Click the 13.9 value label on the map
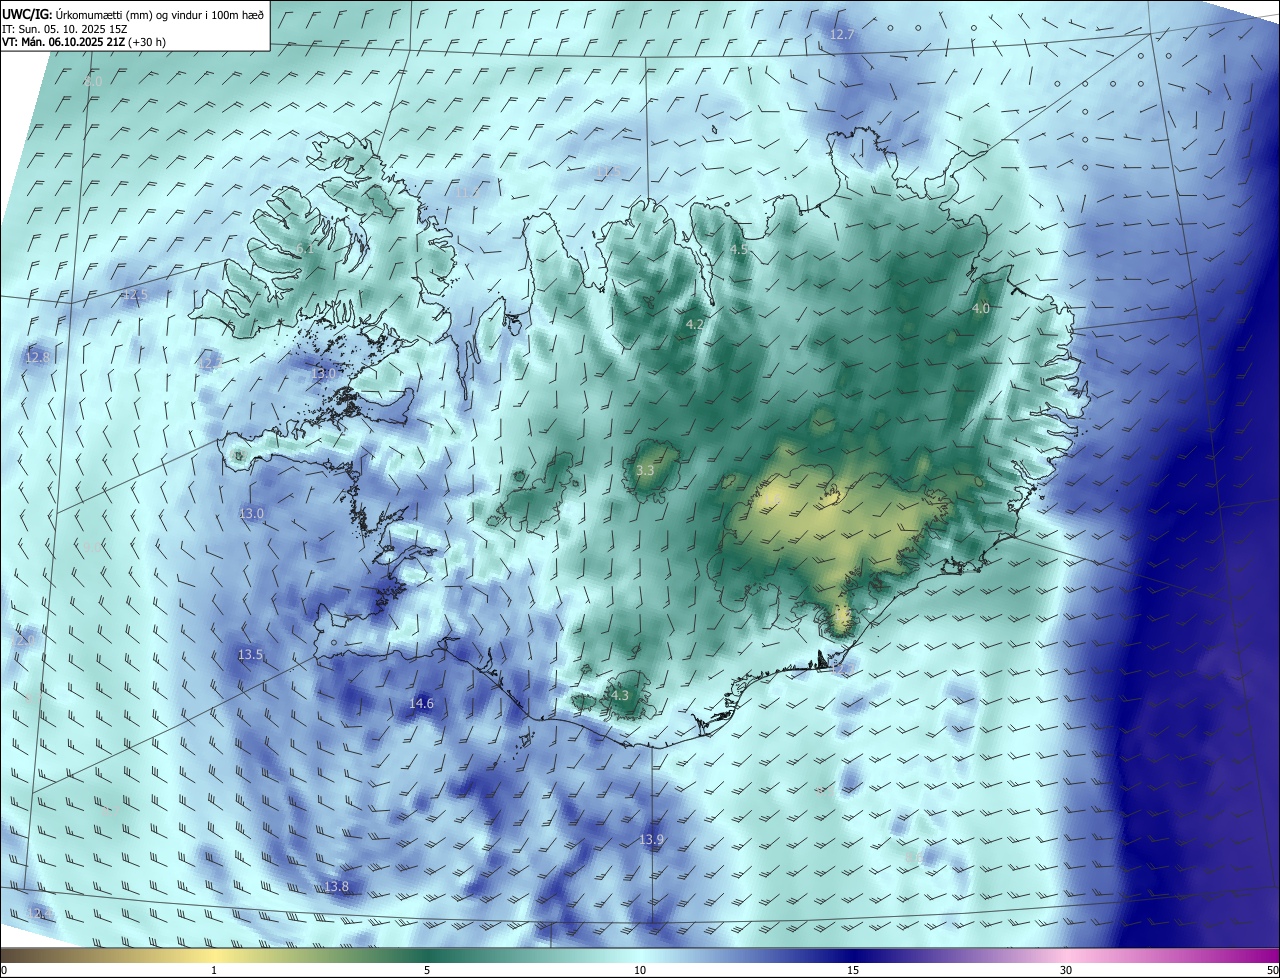 [x=651, y=839]
